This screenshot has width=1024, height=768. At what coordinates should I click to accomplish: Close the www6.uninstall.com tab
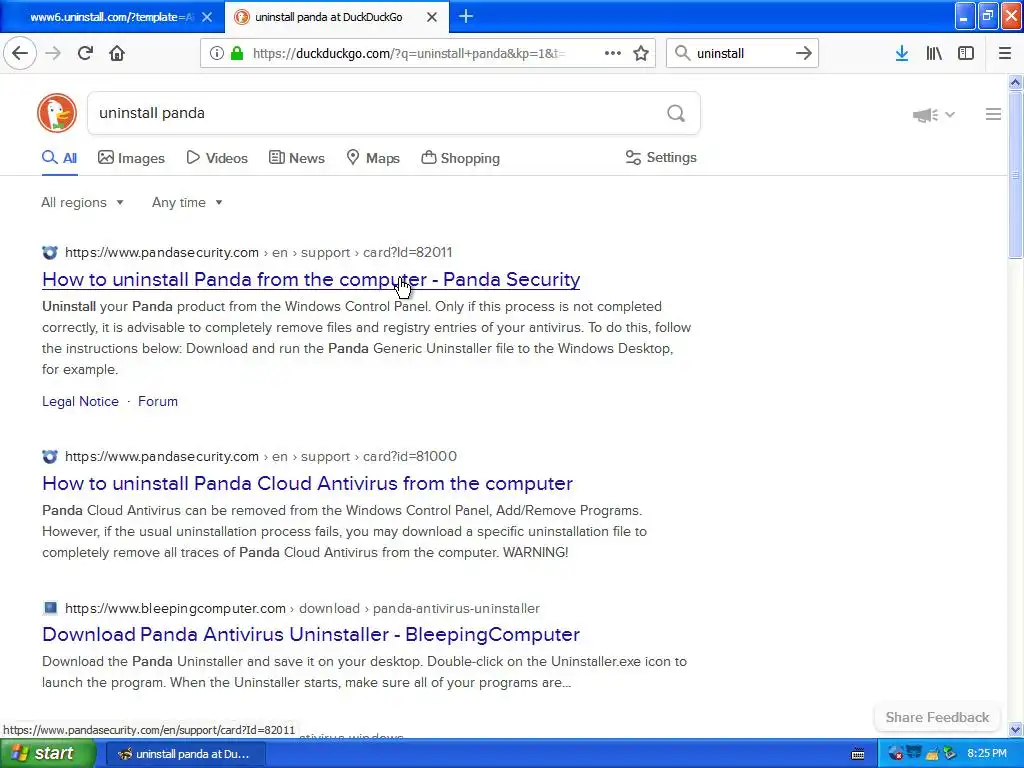pos(207,17)
